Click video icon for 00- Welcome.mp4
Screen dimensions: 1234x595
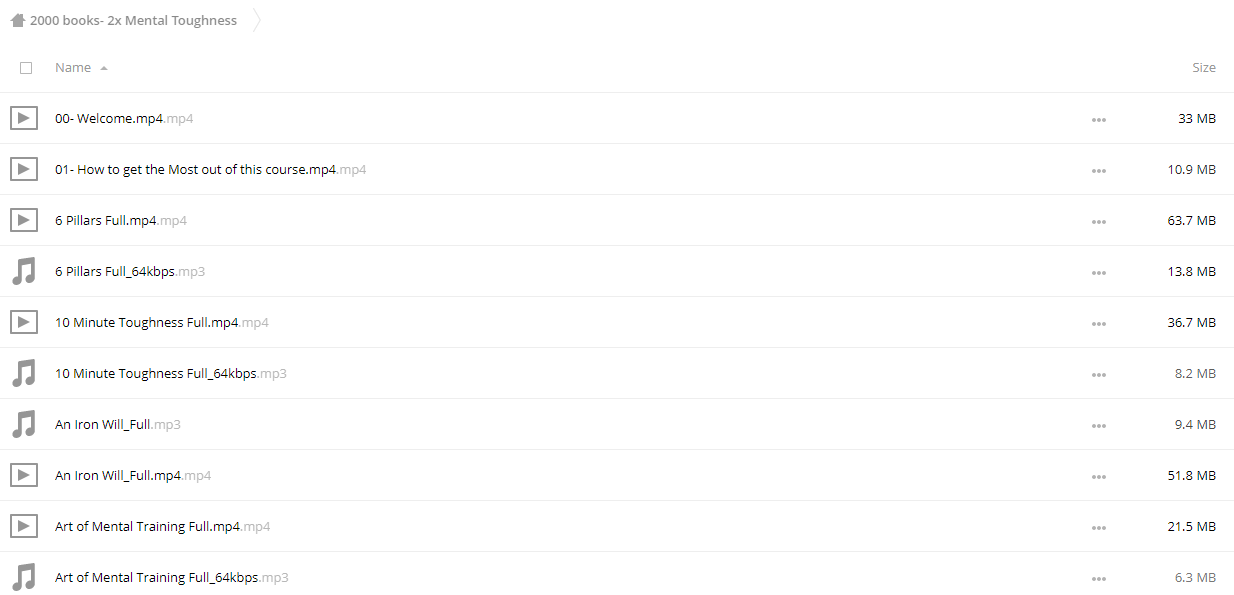tap(24, 118)
